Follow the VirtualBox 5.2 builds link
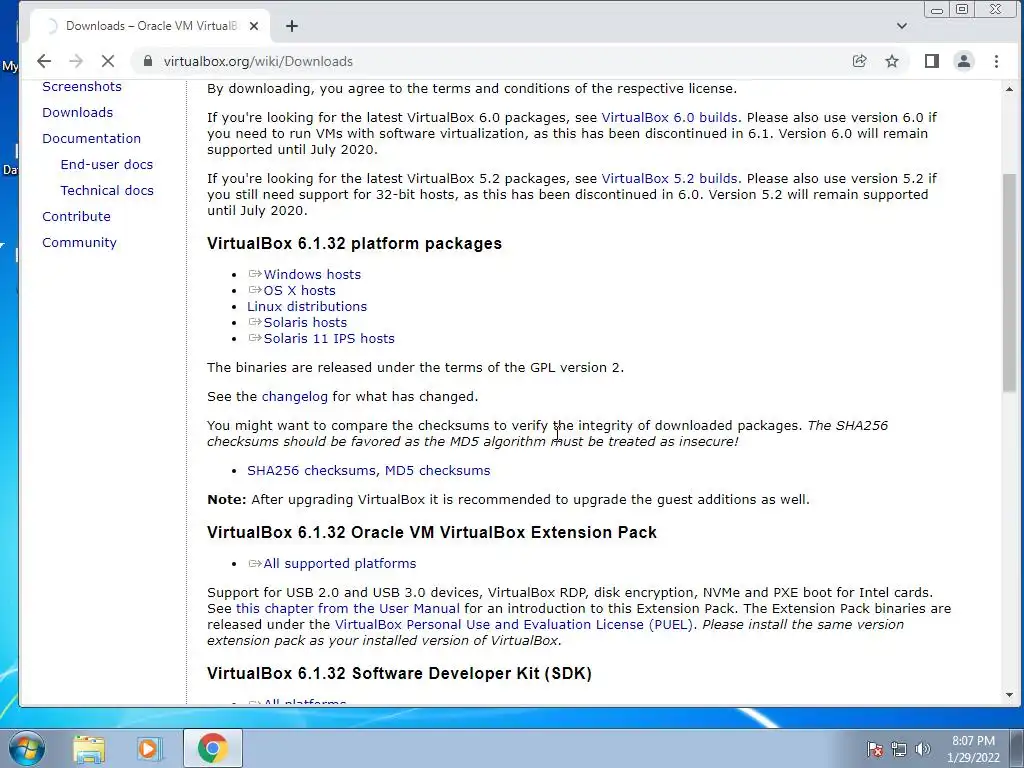Screen dimensions: 1024x768 point(669,178)
